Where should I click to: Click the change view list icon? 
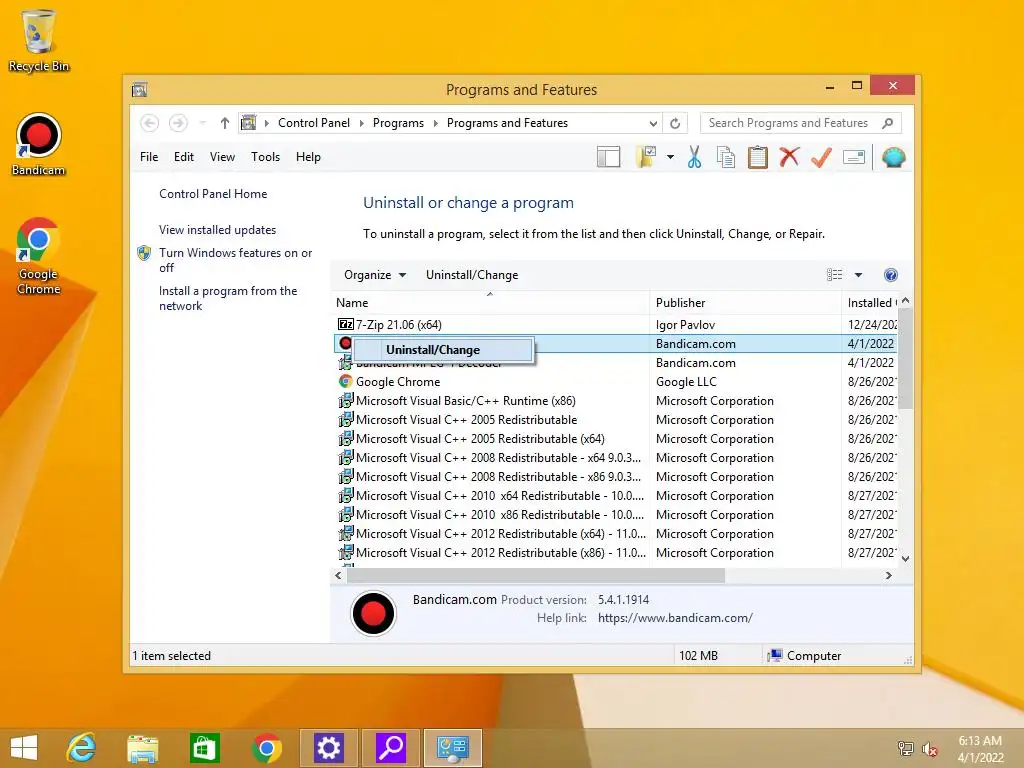[834, 275]
